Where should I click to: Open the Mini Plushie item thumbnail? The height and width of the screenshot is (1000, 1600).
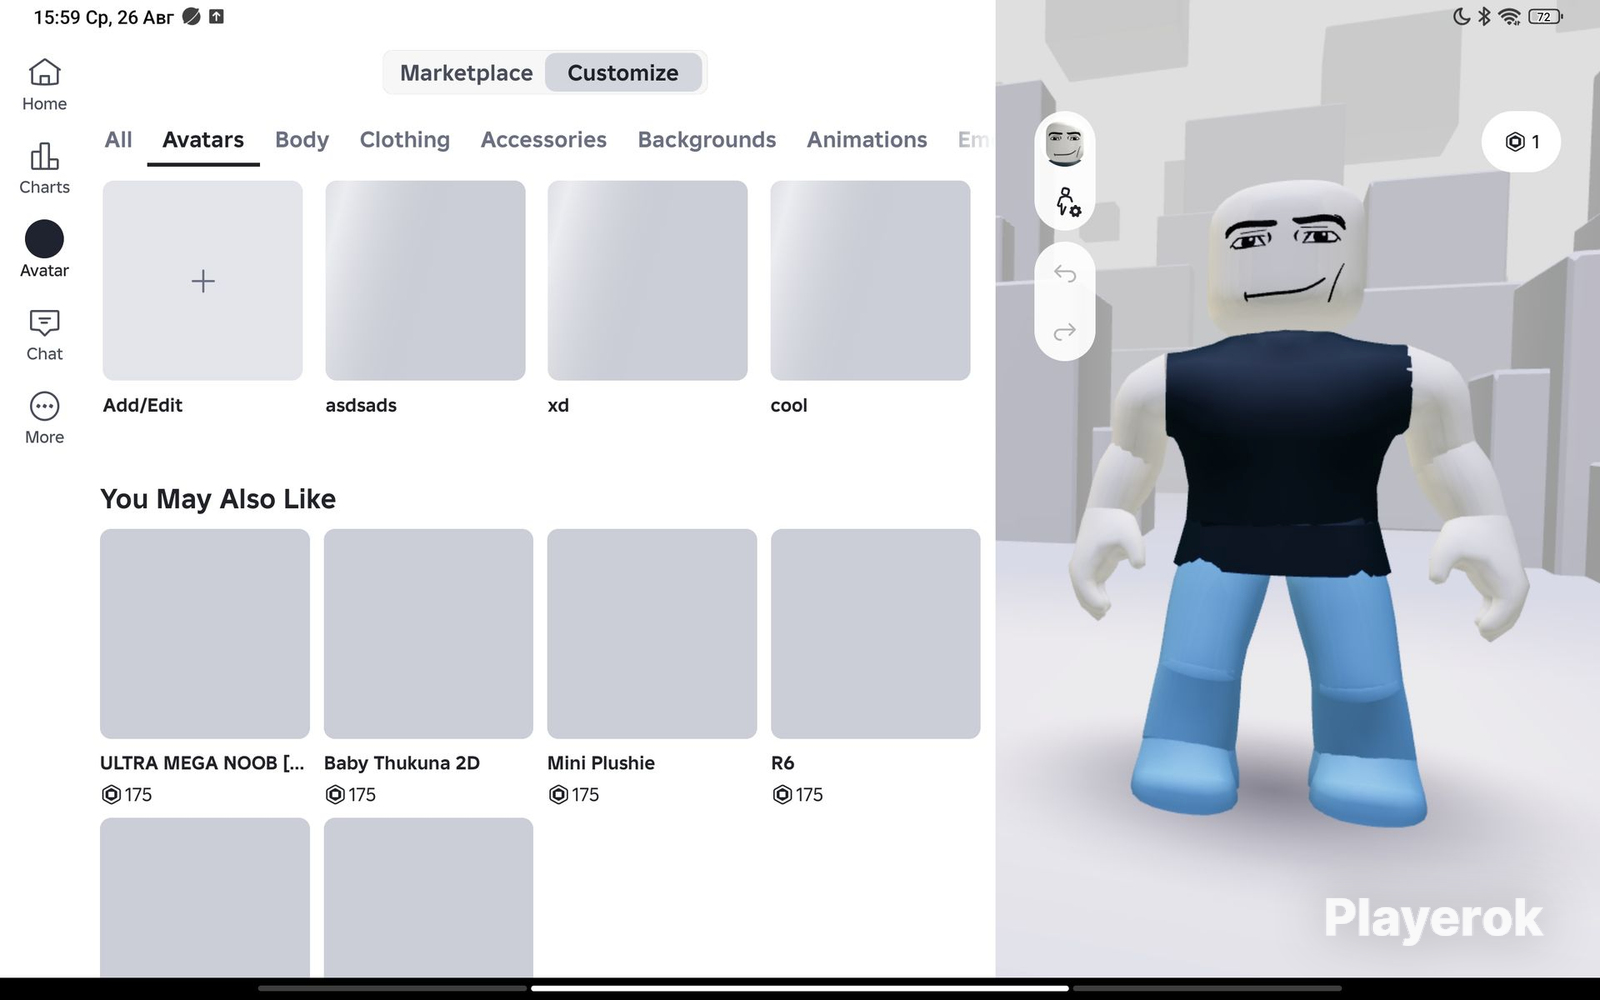[652, 634]
